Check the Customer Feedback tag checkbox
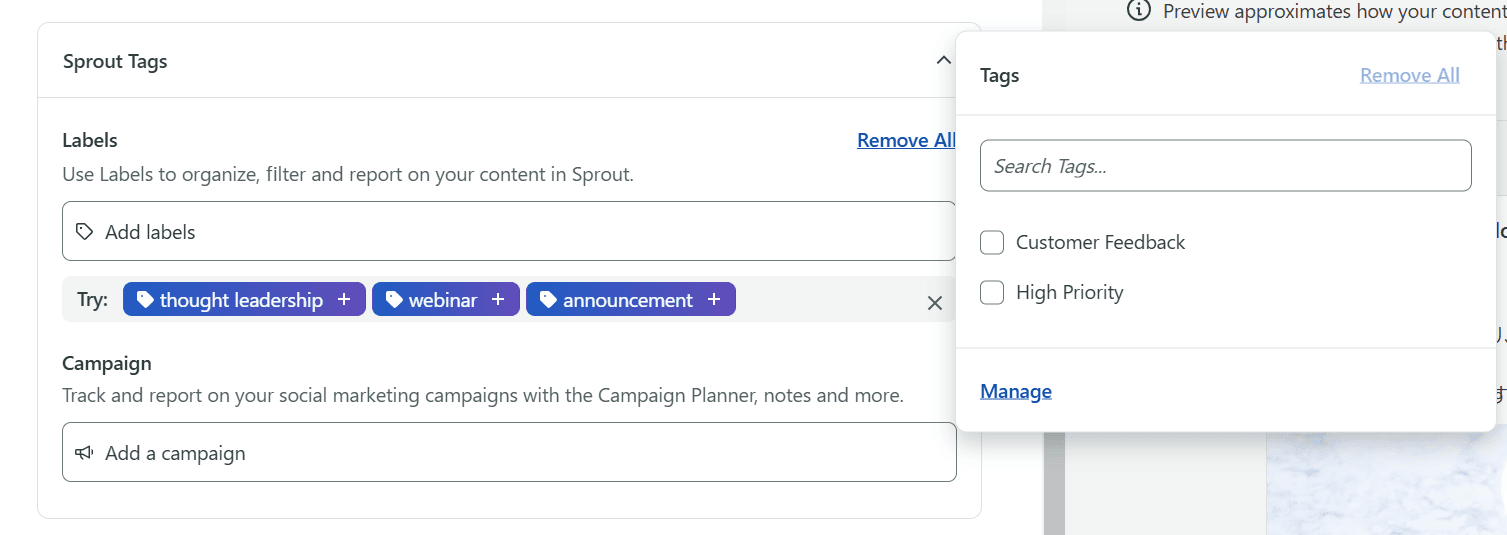 (x=992, y=242)
